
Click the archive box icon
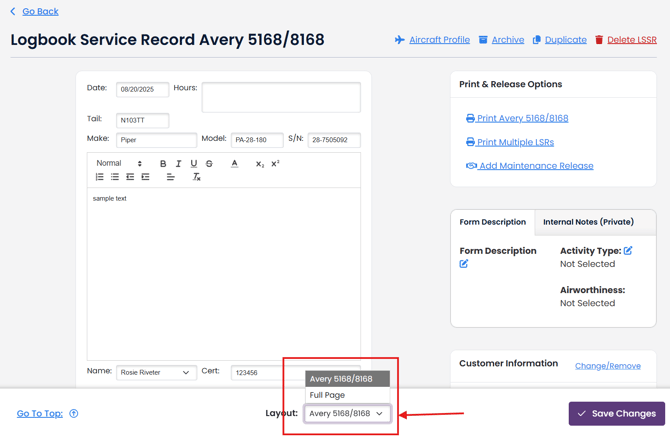pos(483,40)
